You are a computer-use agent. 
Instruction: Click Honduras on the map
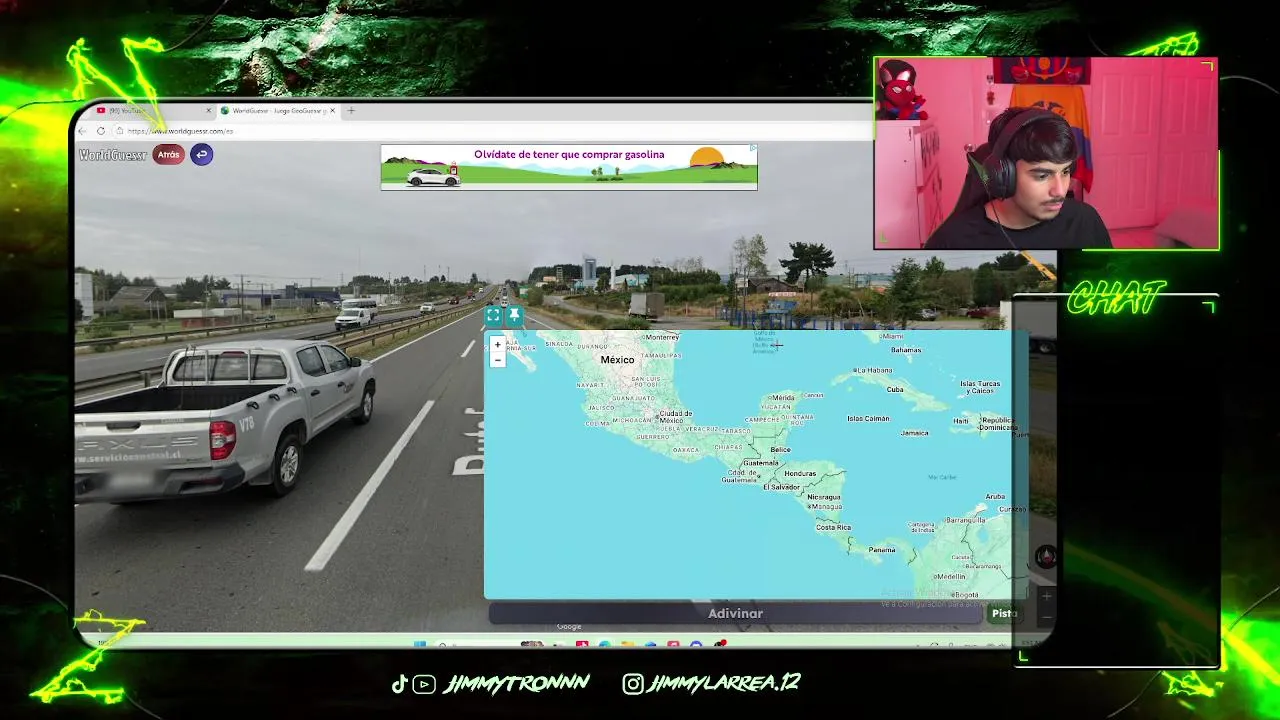coord(800,473)
